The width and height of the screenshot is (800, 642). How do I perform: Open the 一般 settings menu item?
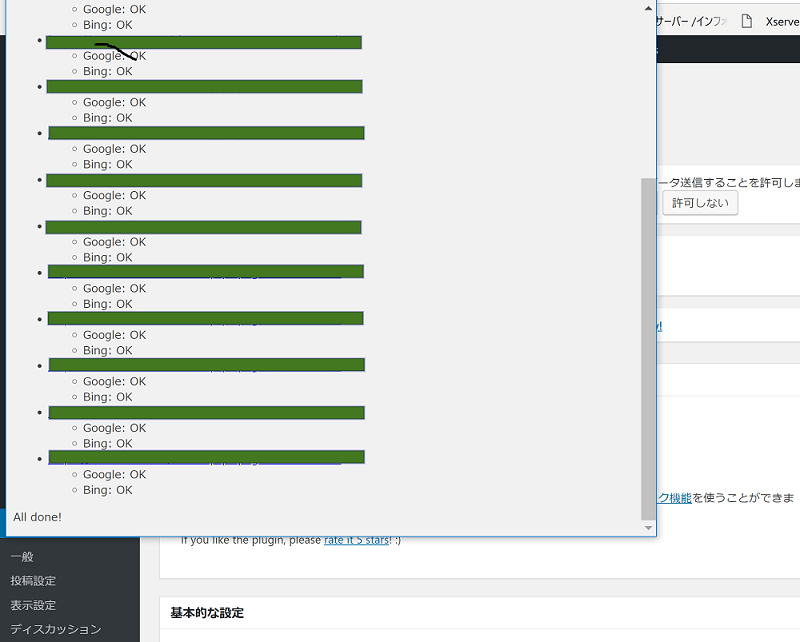(22, 557)
